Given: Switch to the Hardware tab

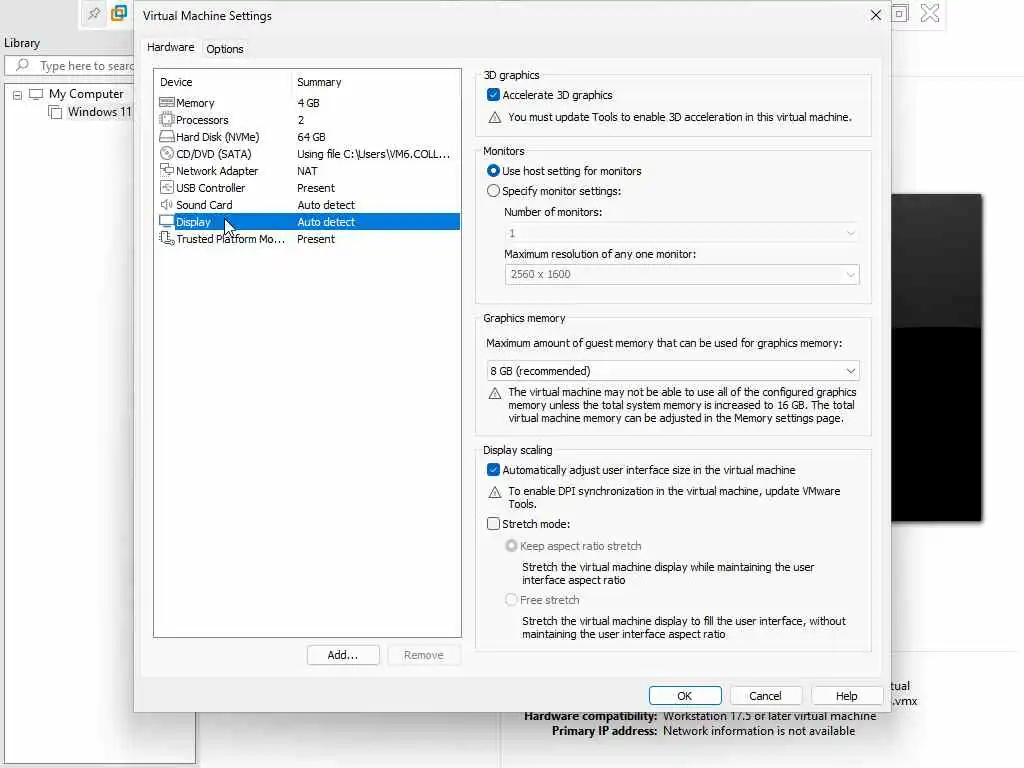Looking at the screenshot, I should [170, 48].
